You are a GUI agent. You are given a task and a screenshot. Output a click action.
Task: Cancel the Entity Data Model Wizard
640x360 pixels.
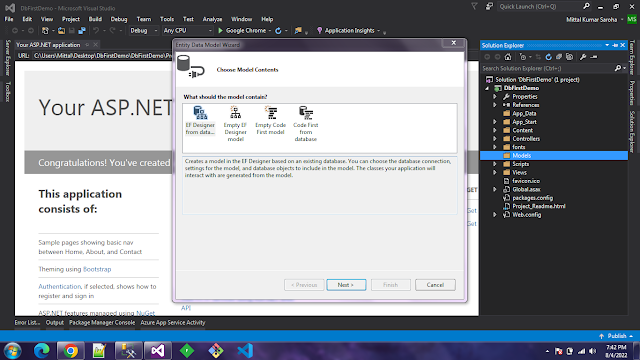(x=435, y=285)
